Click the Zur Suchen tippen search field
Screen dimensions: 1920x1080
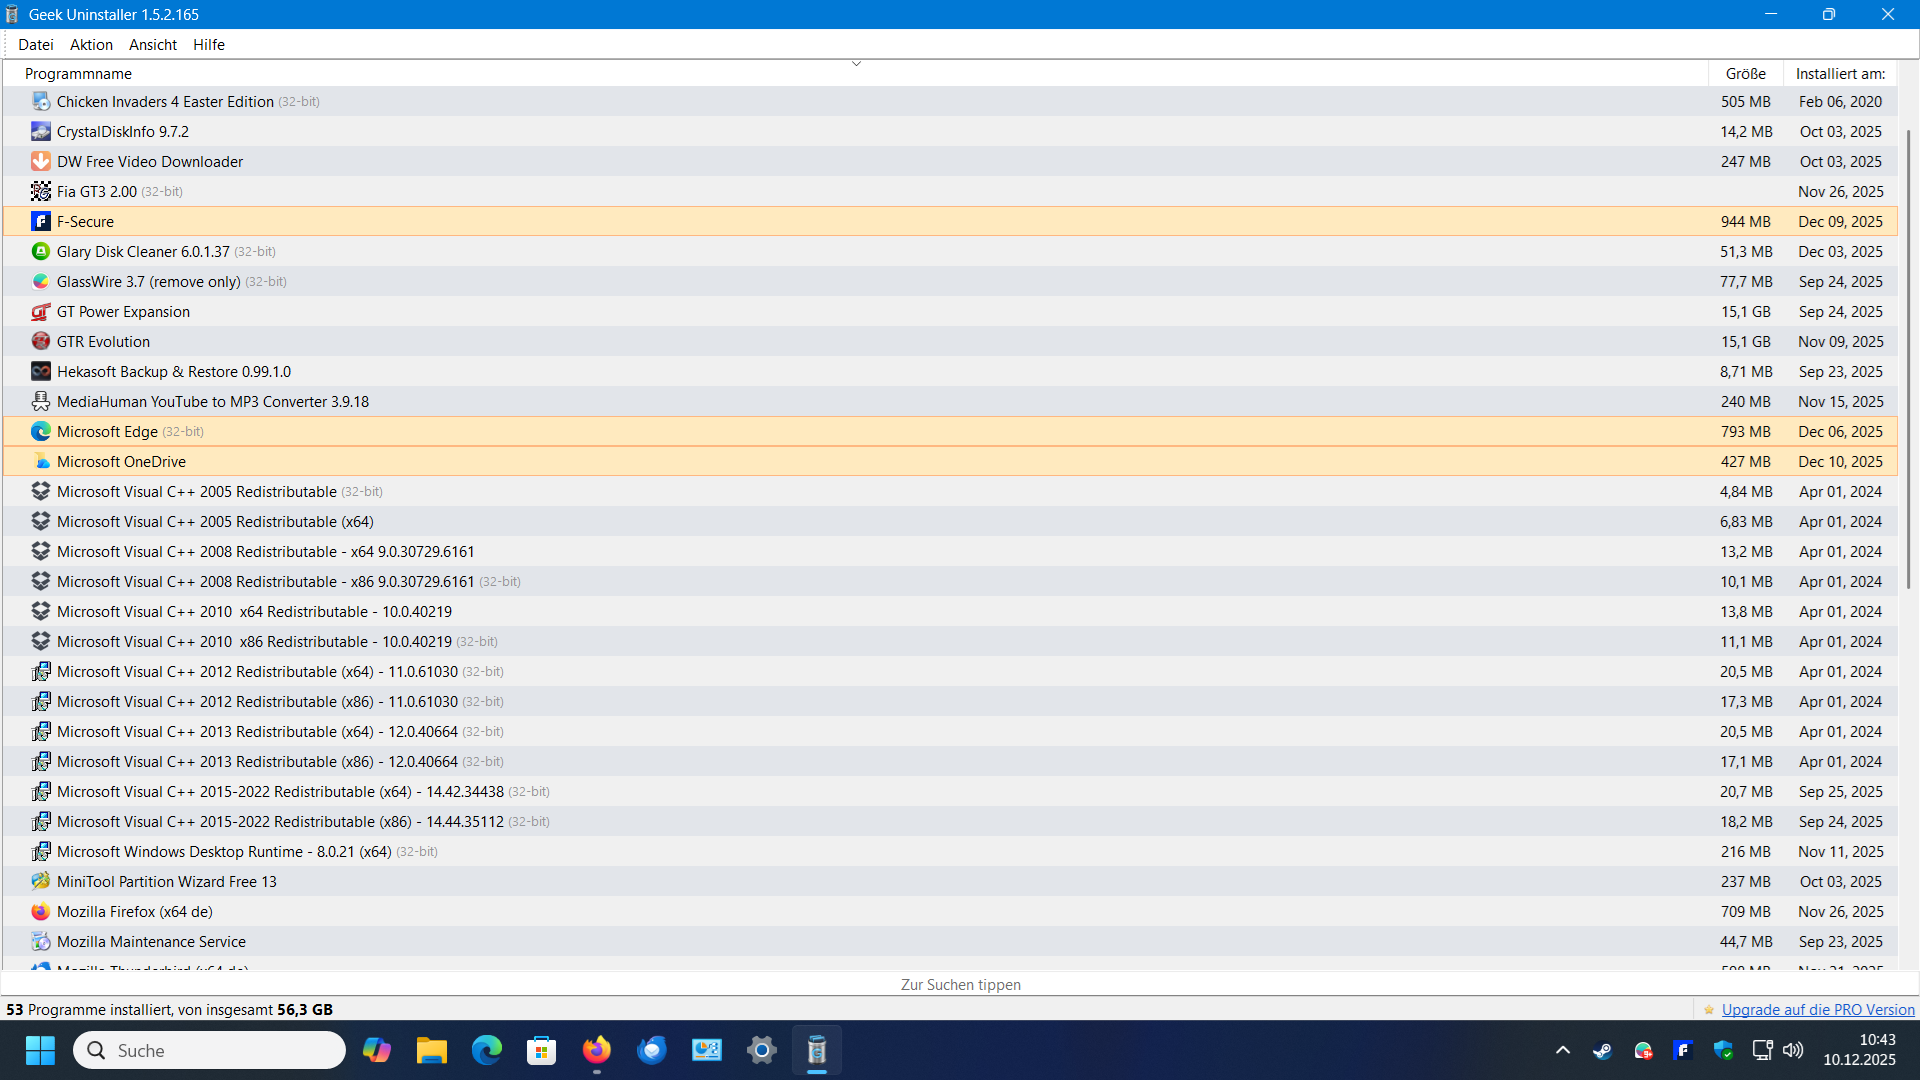tap(960, 985)
